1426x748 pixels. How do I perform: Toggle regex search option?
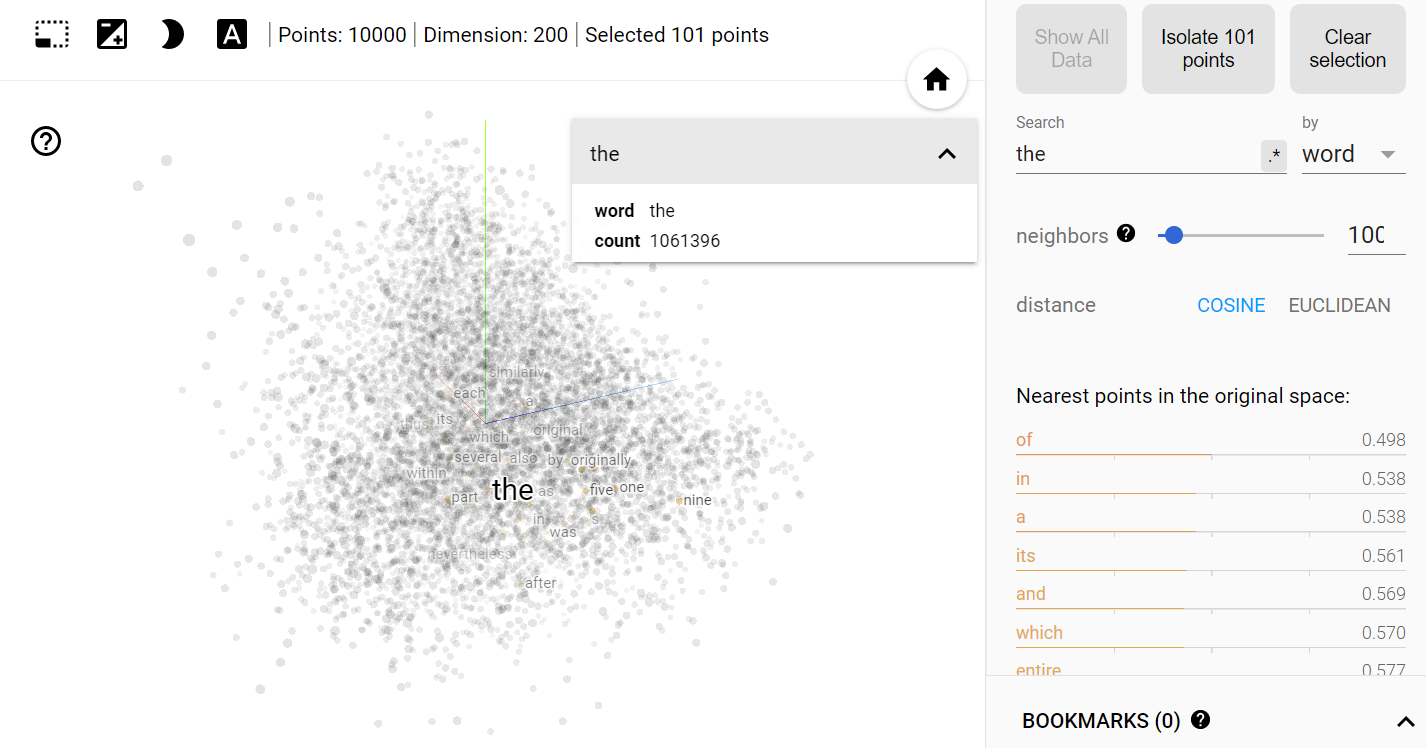tap(1274, 155)
